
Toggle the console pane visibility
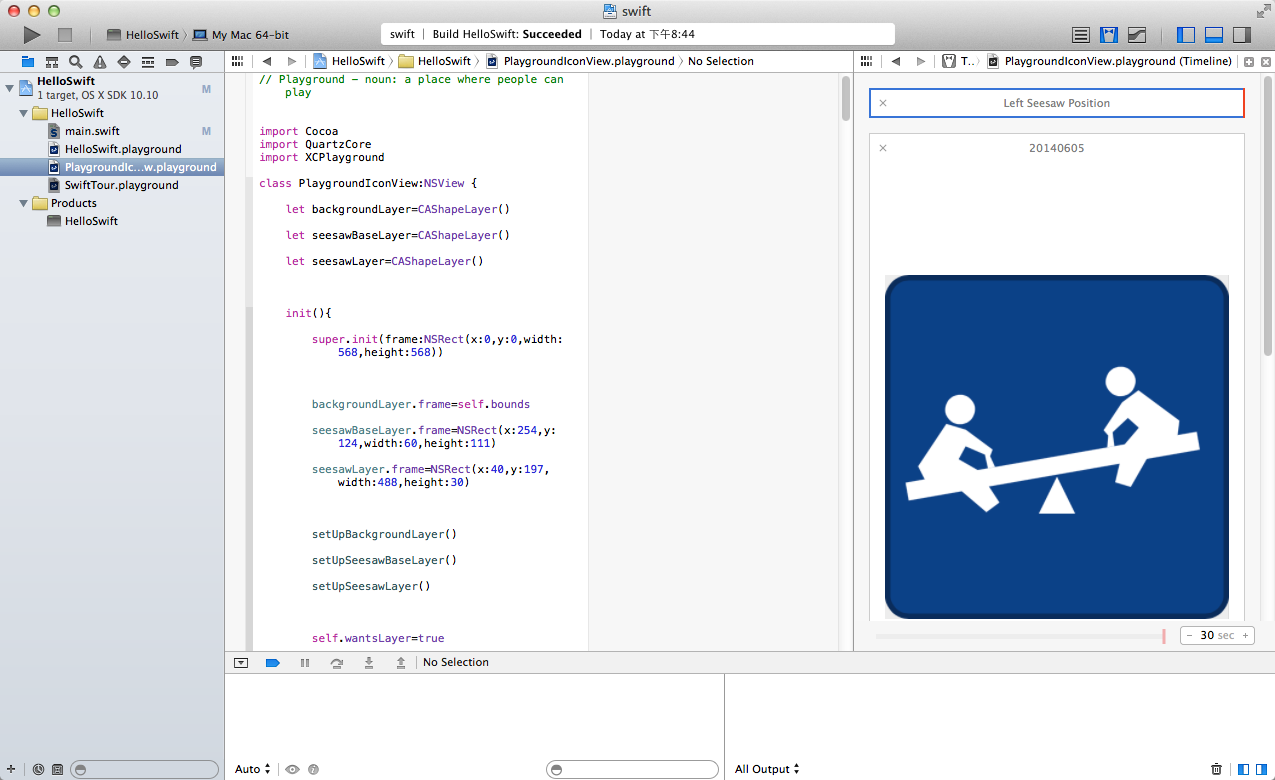coord(1259,769)
